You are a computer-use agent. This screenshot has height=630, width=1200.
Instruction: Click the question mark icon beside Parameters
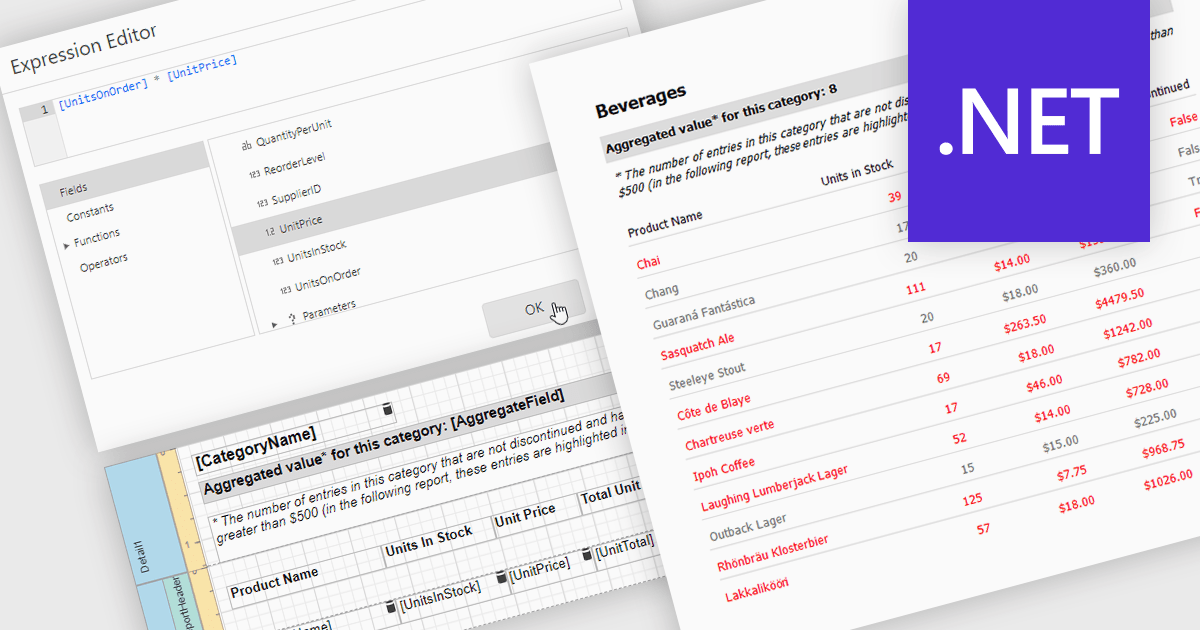tap(292, 318)
